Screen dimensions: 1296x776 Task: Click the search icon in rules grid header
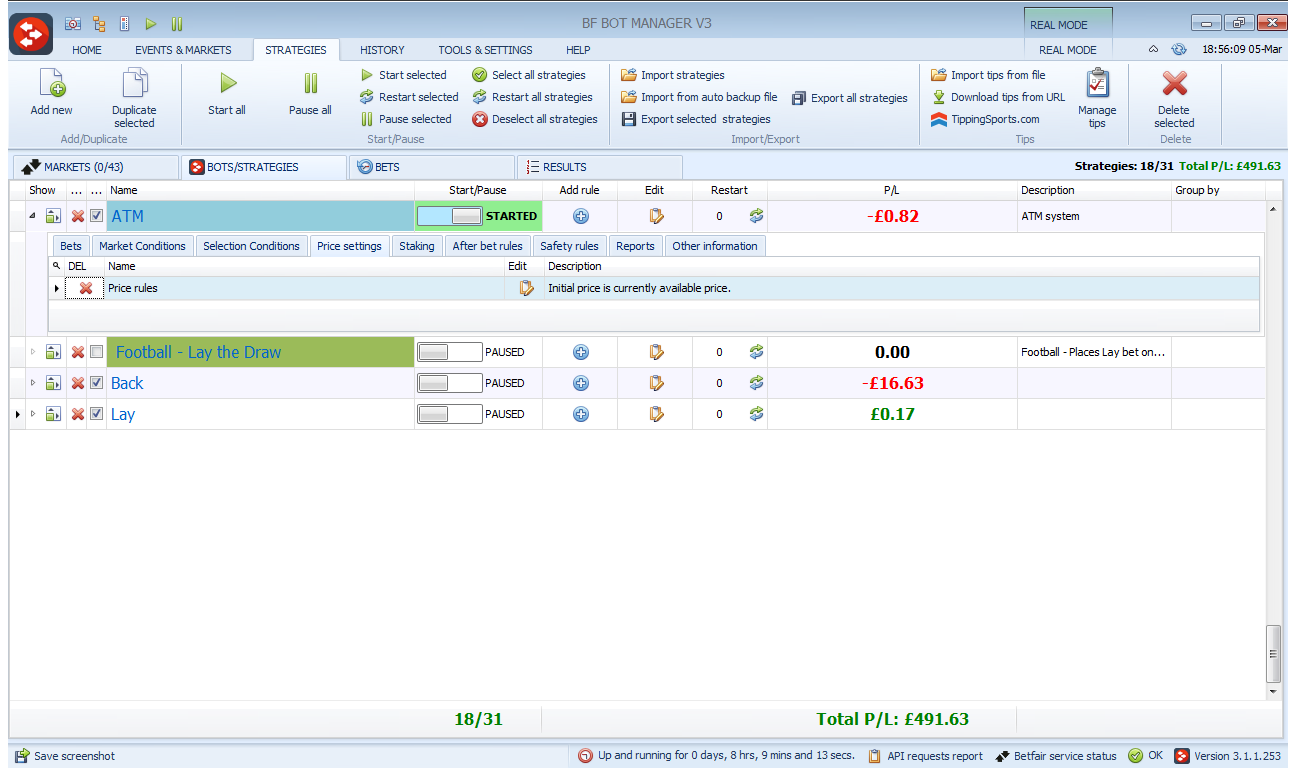(x=56, y=266)
